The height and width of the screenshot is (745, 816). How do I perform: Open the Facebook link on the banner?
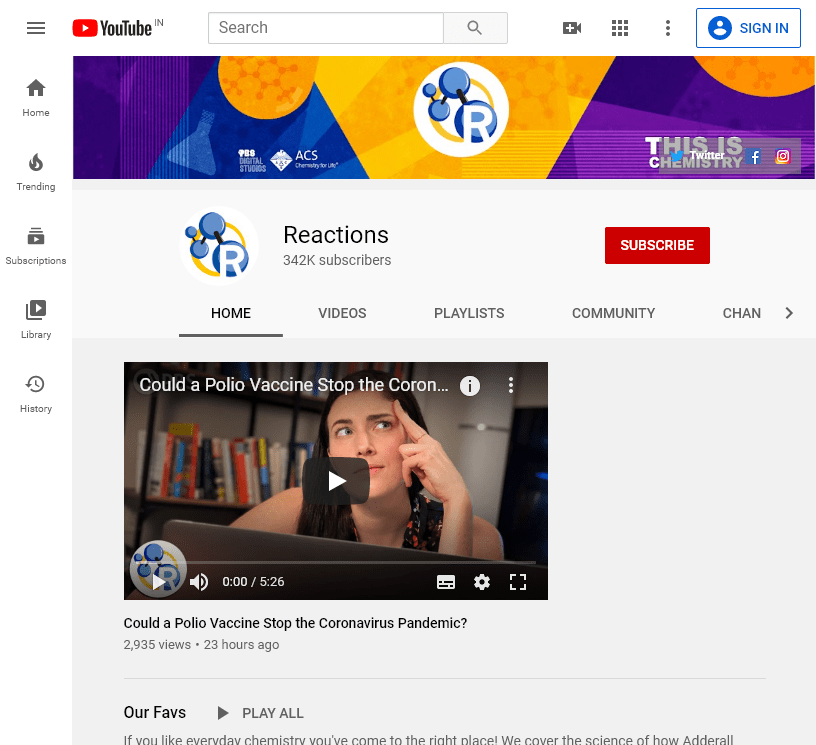pos(755,156)
